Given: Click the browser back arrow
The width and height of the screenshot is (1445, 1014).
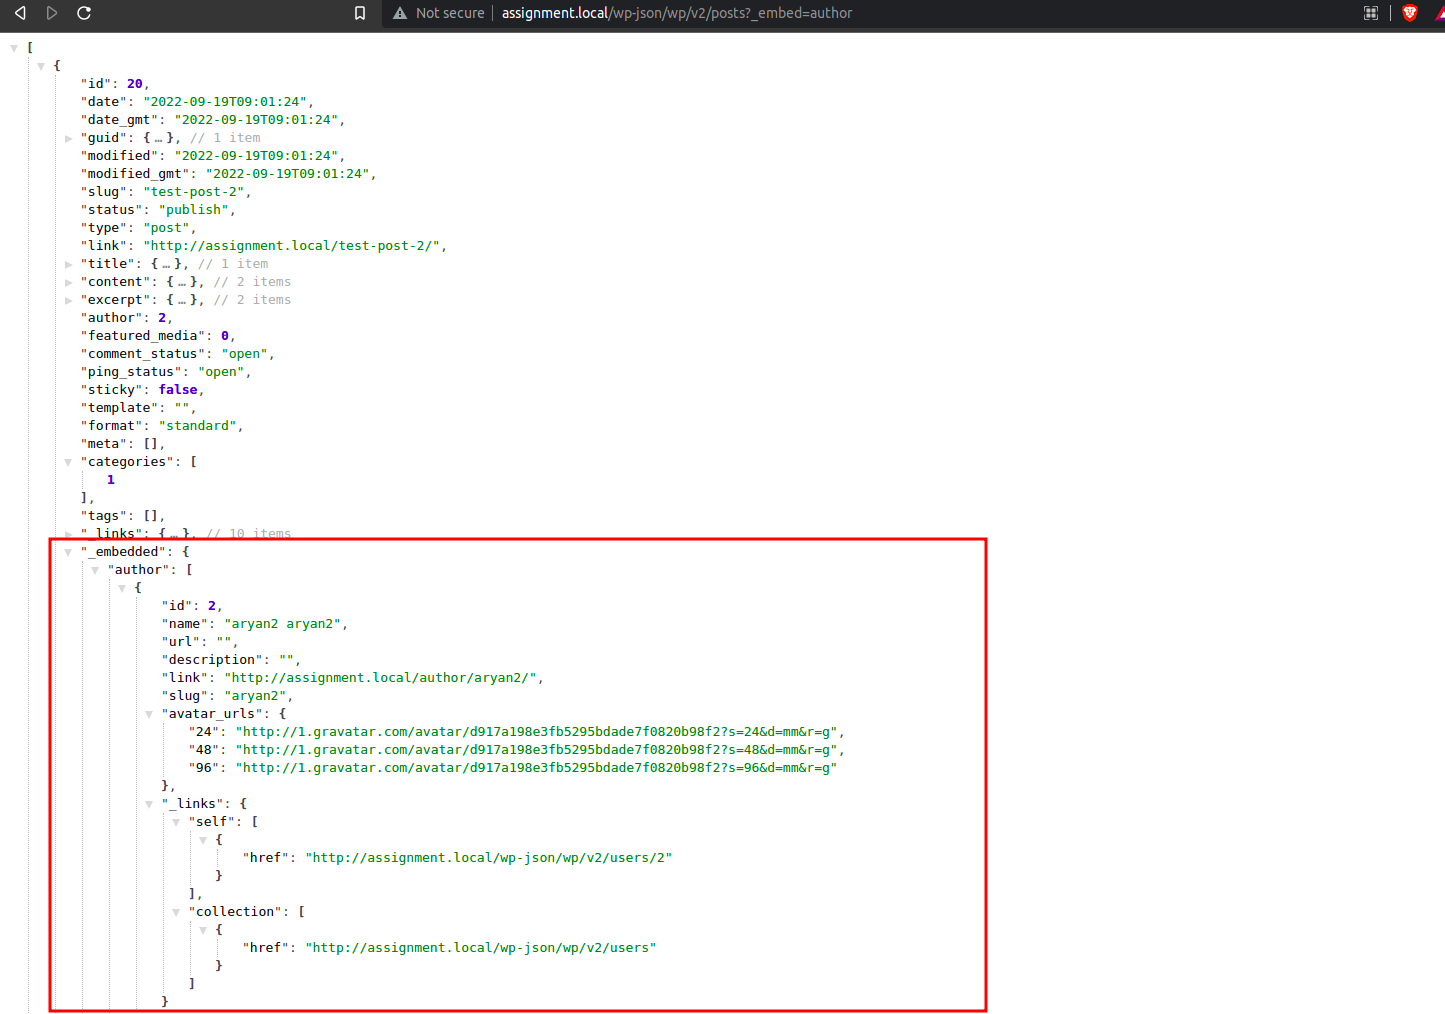Looking at the screenshot, I should 20,13.
